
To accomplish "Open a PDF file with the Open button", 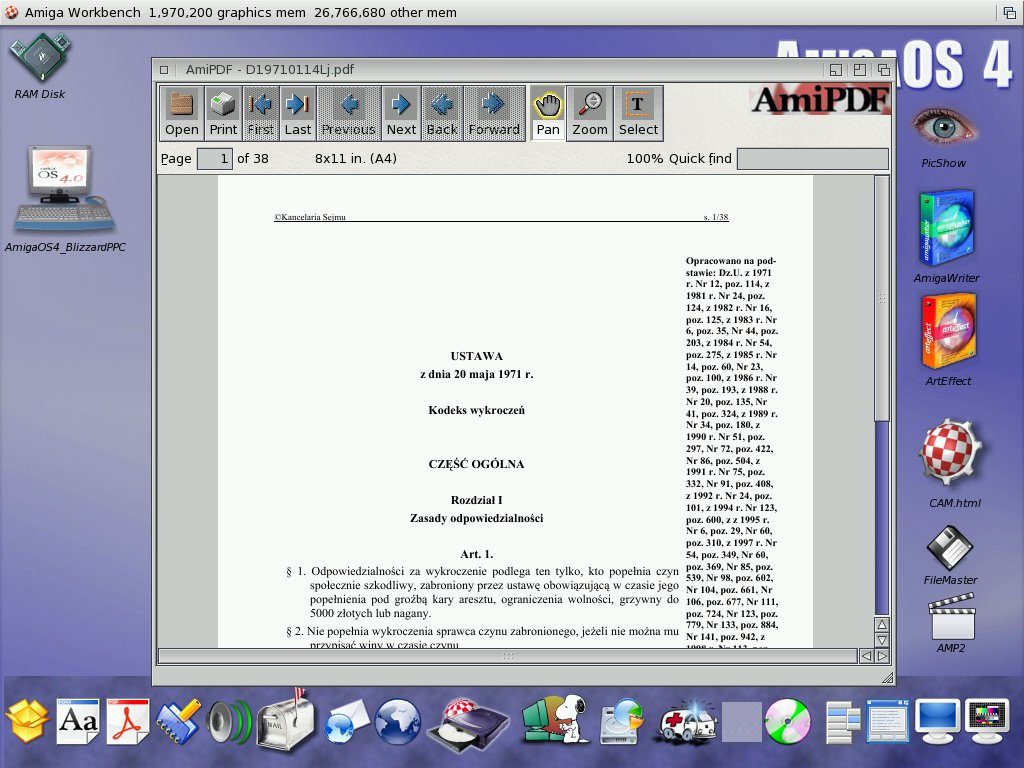I will [x=181, y=113].
